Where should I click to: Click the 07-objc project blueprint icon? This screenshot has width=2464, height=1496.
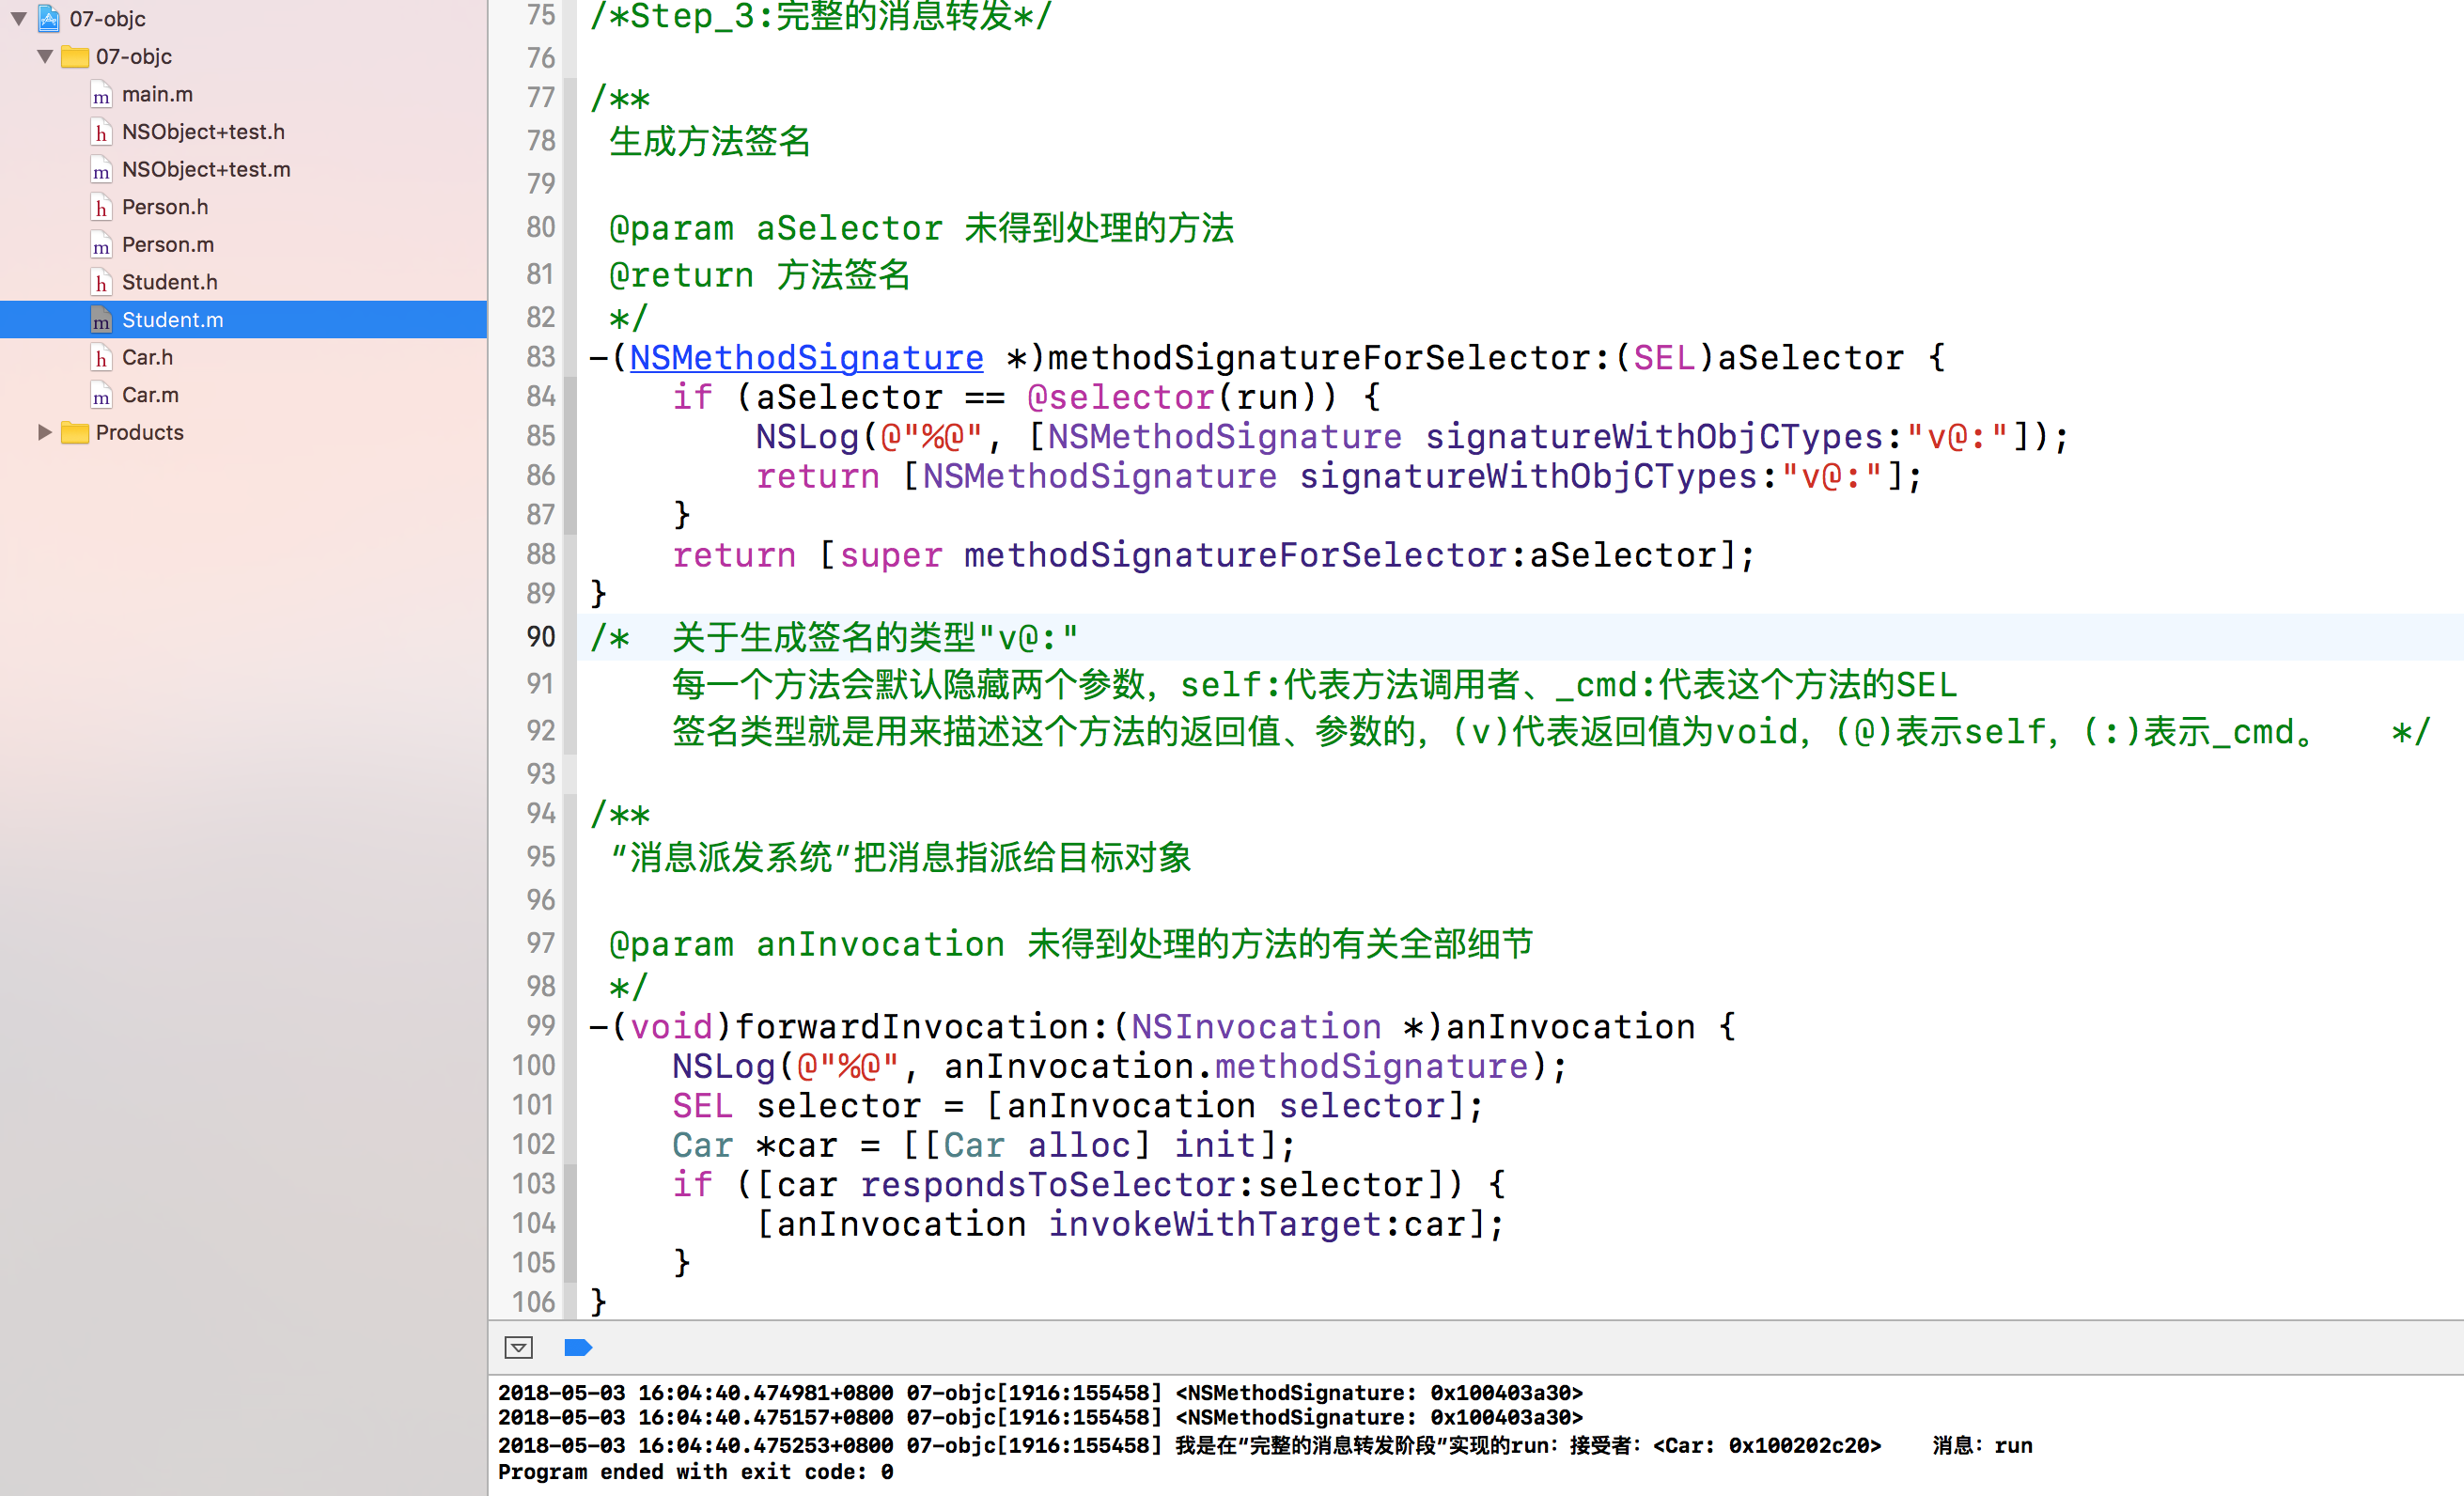click(49, 18)
